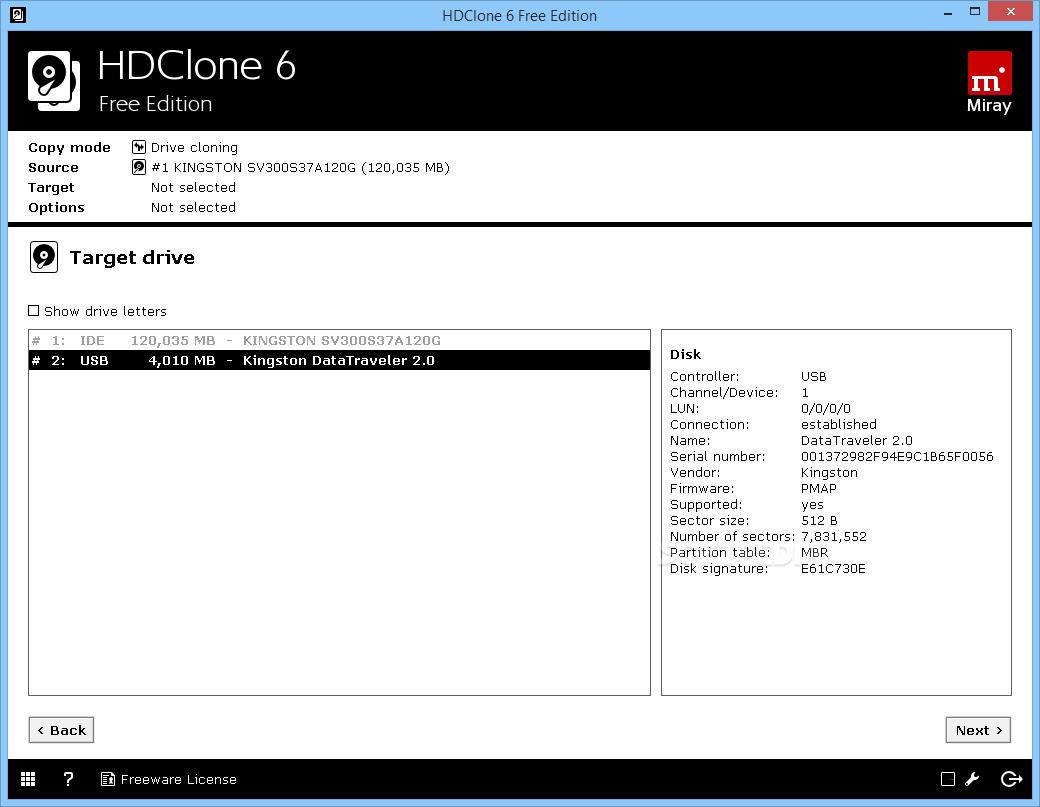Screen dimensions: 1040x807
Task: Click the source disk icon next to KINGSTON SV300S37A120G
Action: 139,167
